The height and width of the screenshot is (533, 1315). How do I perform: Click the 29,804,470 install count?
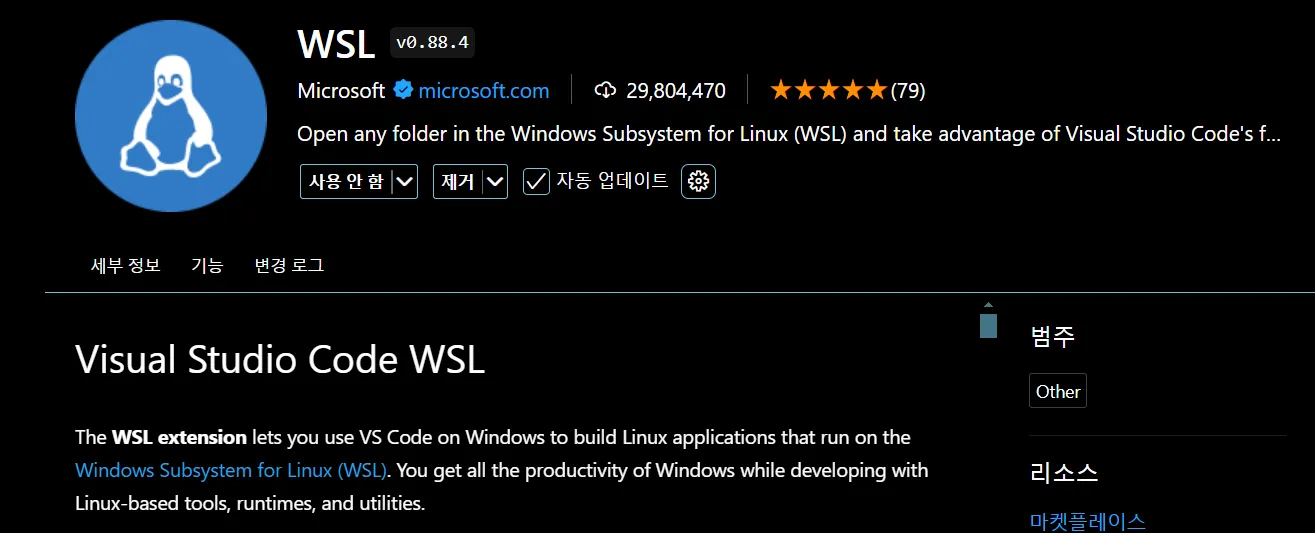(x=676, y=90)
